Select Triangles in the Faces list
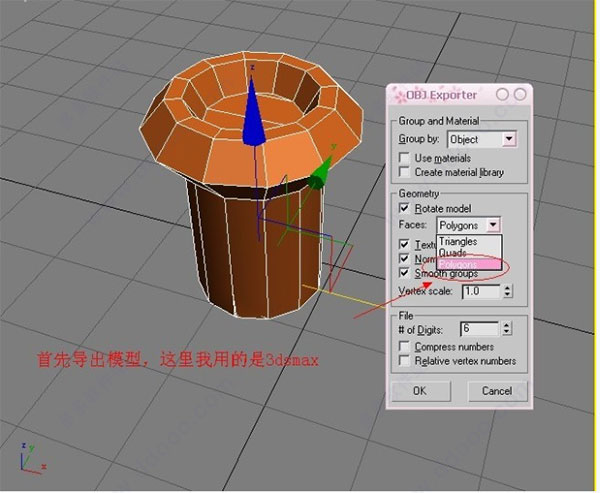The width and height of the screenshot is (600, 493). (x=469, y=242)
